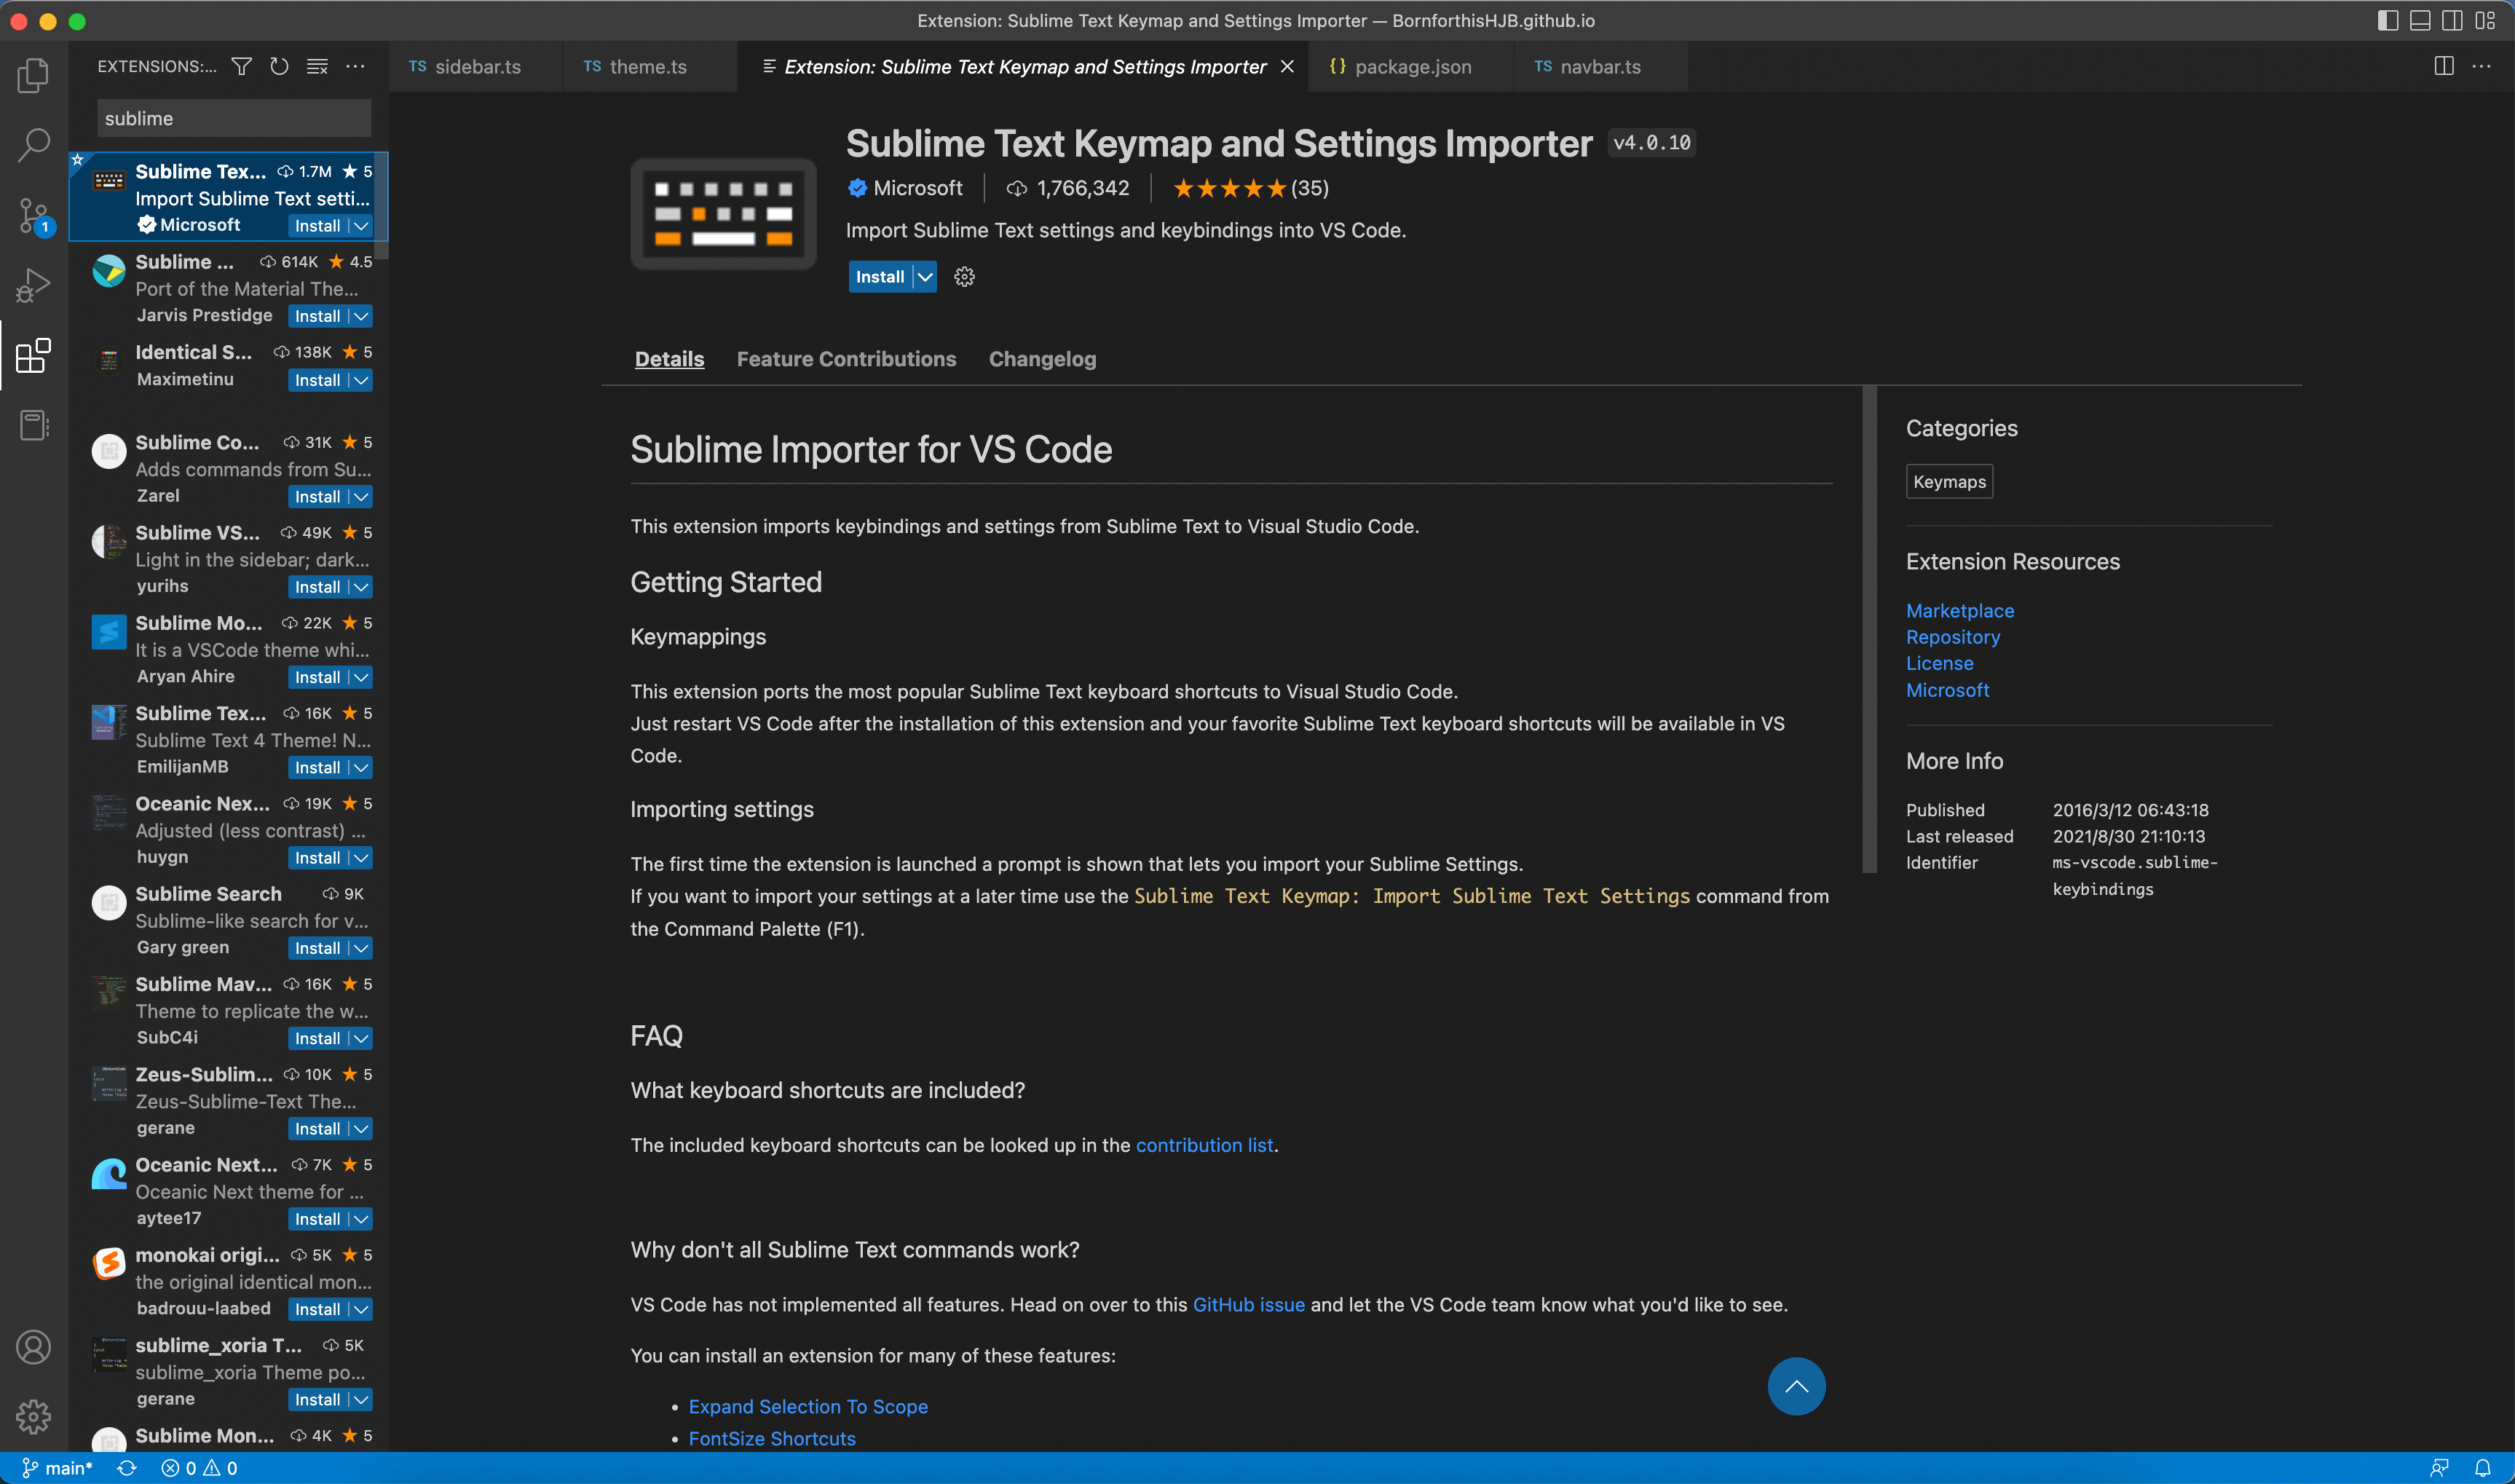The height and width of the screenshot is (1484, 2515).
Task: Select the Details tab
Action: [669, 359]
